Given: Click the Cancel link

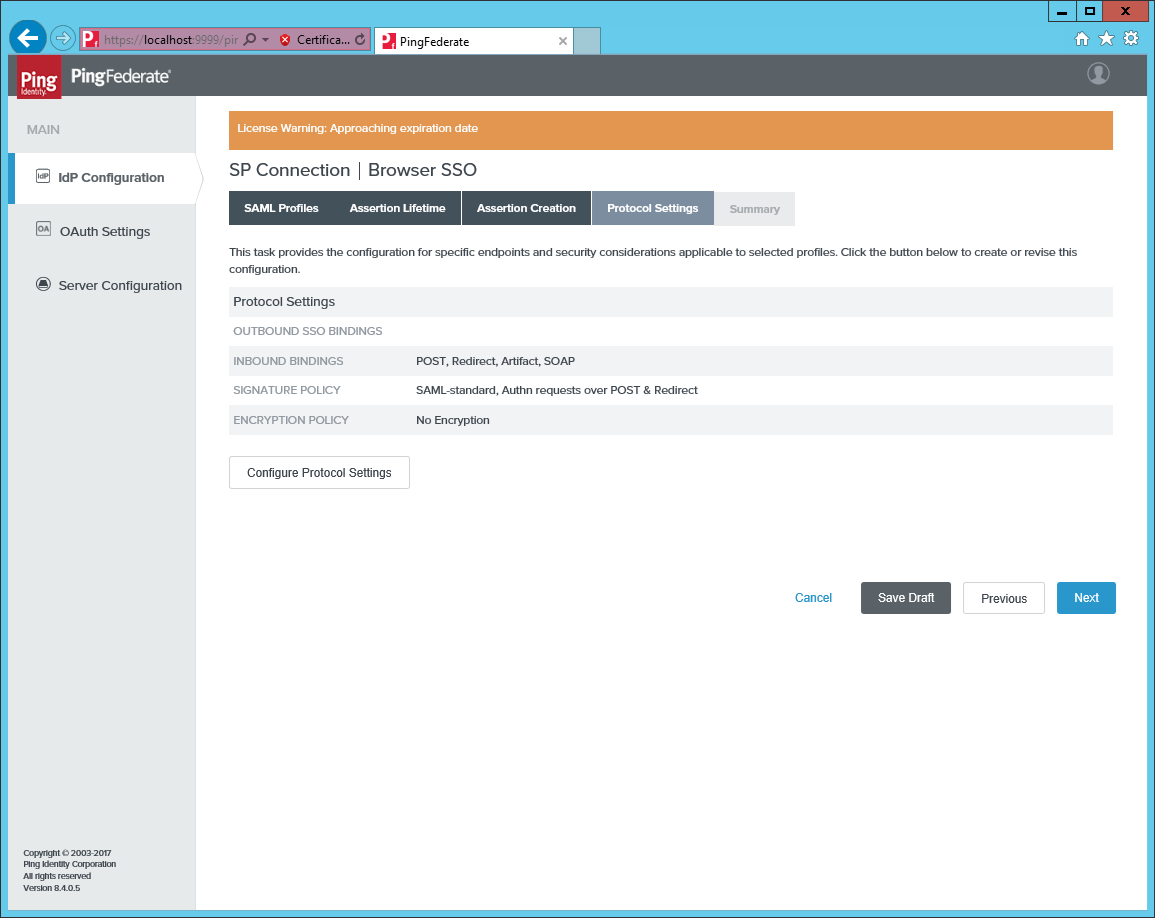Looking at the screenshot, I should point(813,598).
